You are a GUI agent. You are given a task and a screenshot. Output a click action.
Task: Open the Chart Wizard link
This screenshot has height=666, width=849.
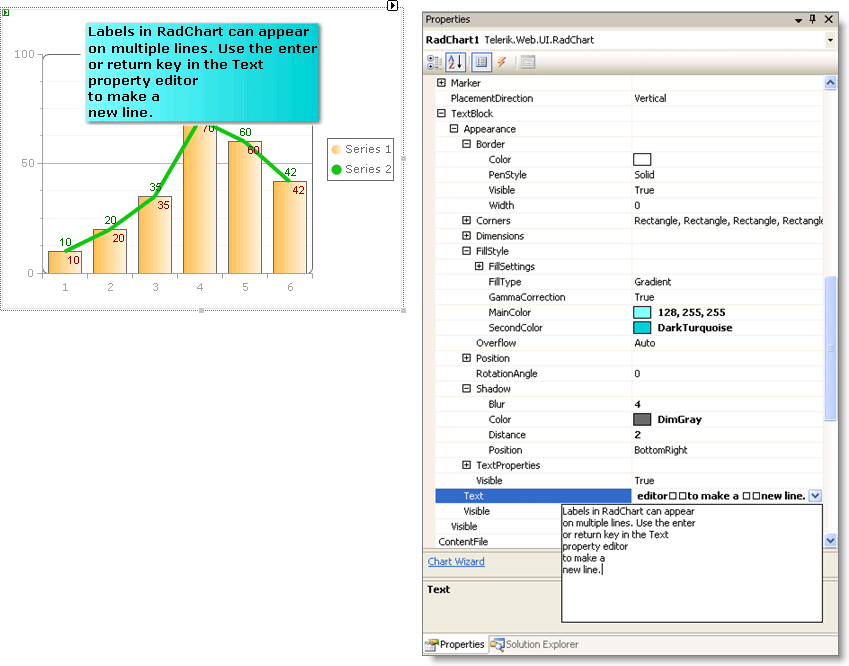click(x=456, y=561)
